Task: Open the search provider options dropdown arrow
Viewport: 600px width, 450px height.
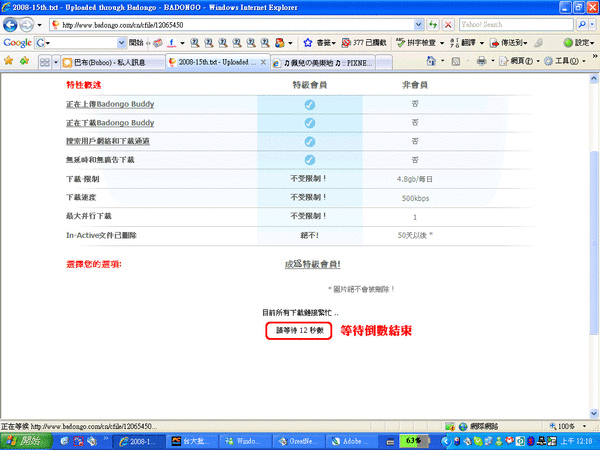Action: 592,24
